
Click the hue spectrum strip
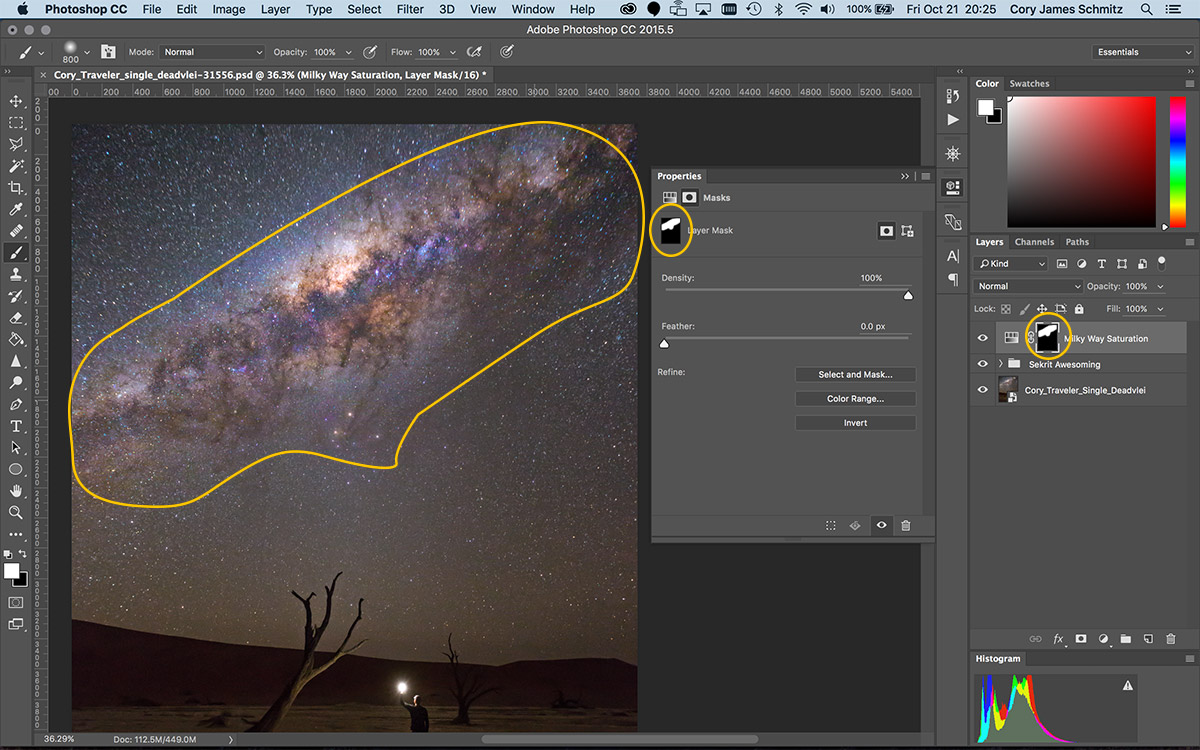tap(1177, 161)
